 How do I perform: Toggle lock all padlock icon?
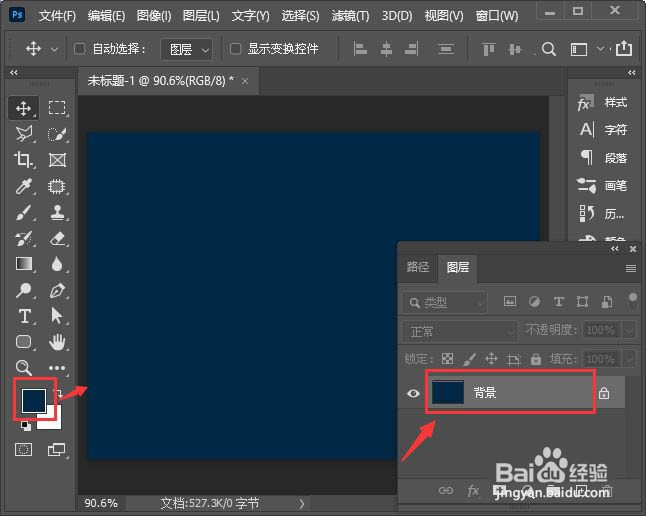536,359
